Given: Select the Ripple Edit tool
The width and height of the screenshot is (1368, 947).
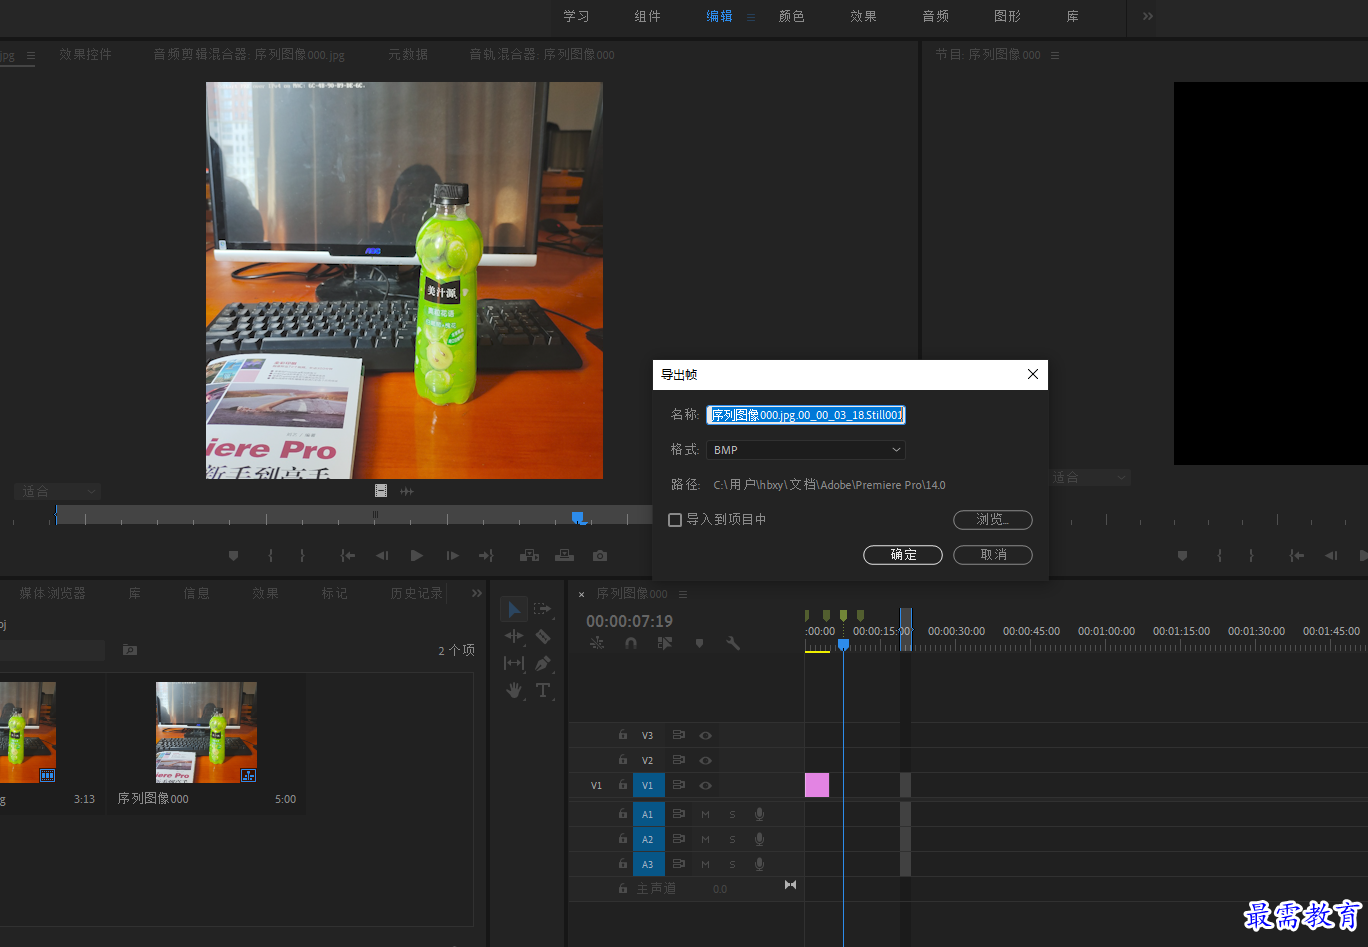Looking at the screenshot, I should 514,636.
